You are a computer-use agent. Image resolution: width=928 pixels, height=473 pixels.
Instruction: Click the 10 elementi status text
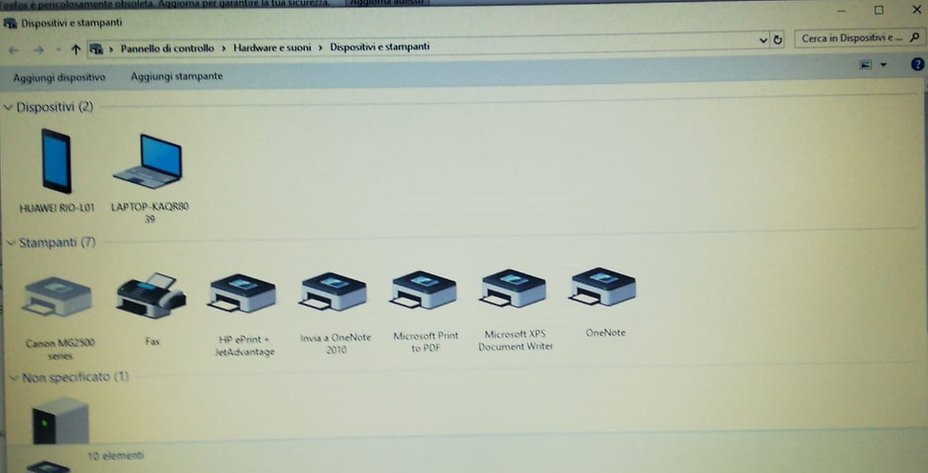(116, 456)
